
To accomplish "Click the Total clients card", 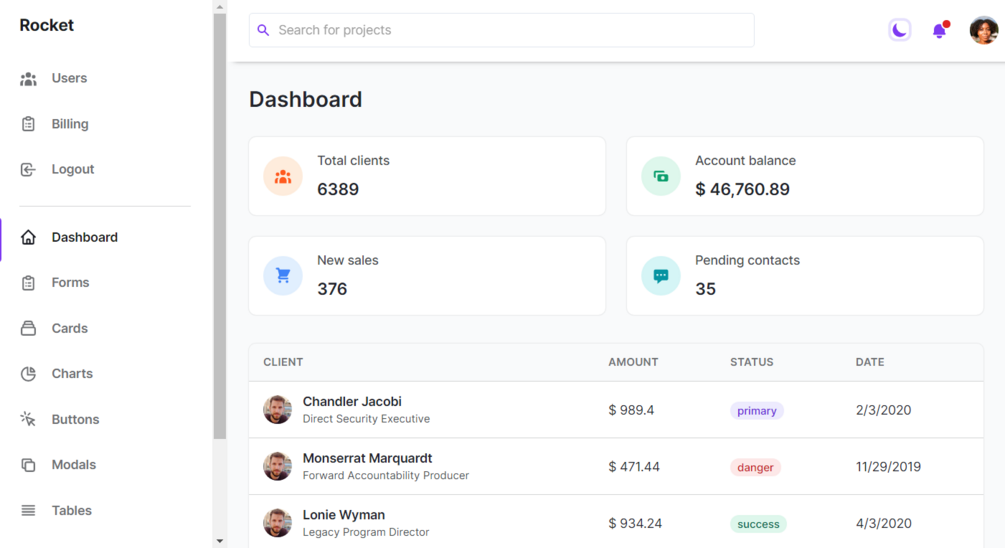I will [427, 176].
